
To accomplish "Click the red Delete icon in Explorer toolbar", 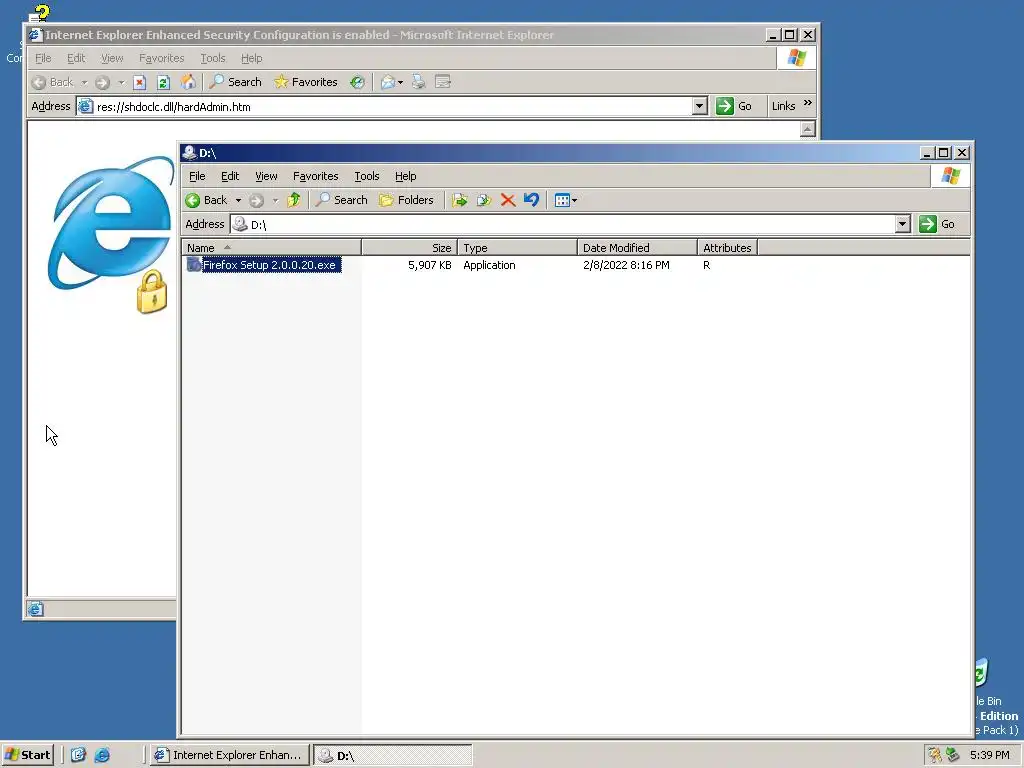I will 508,200.
